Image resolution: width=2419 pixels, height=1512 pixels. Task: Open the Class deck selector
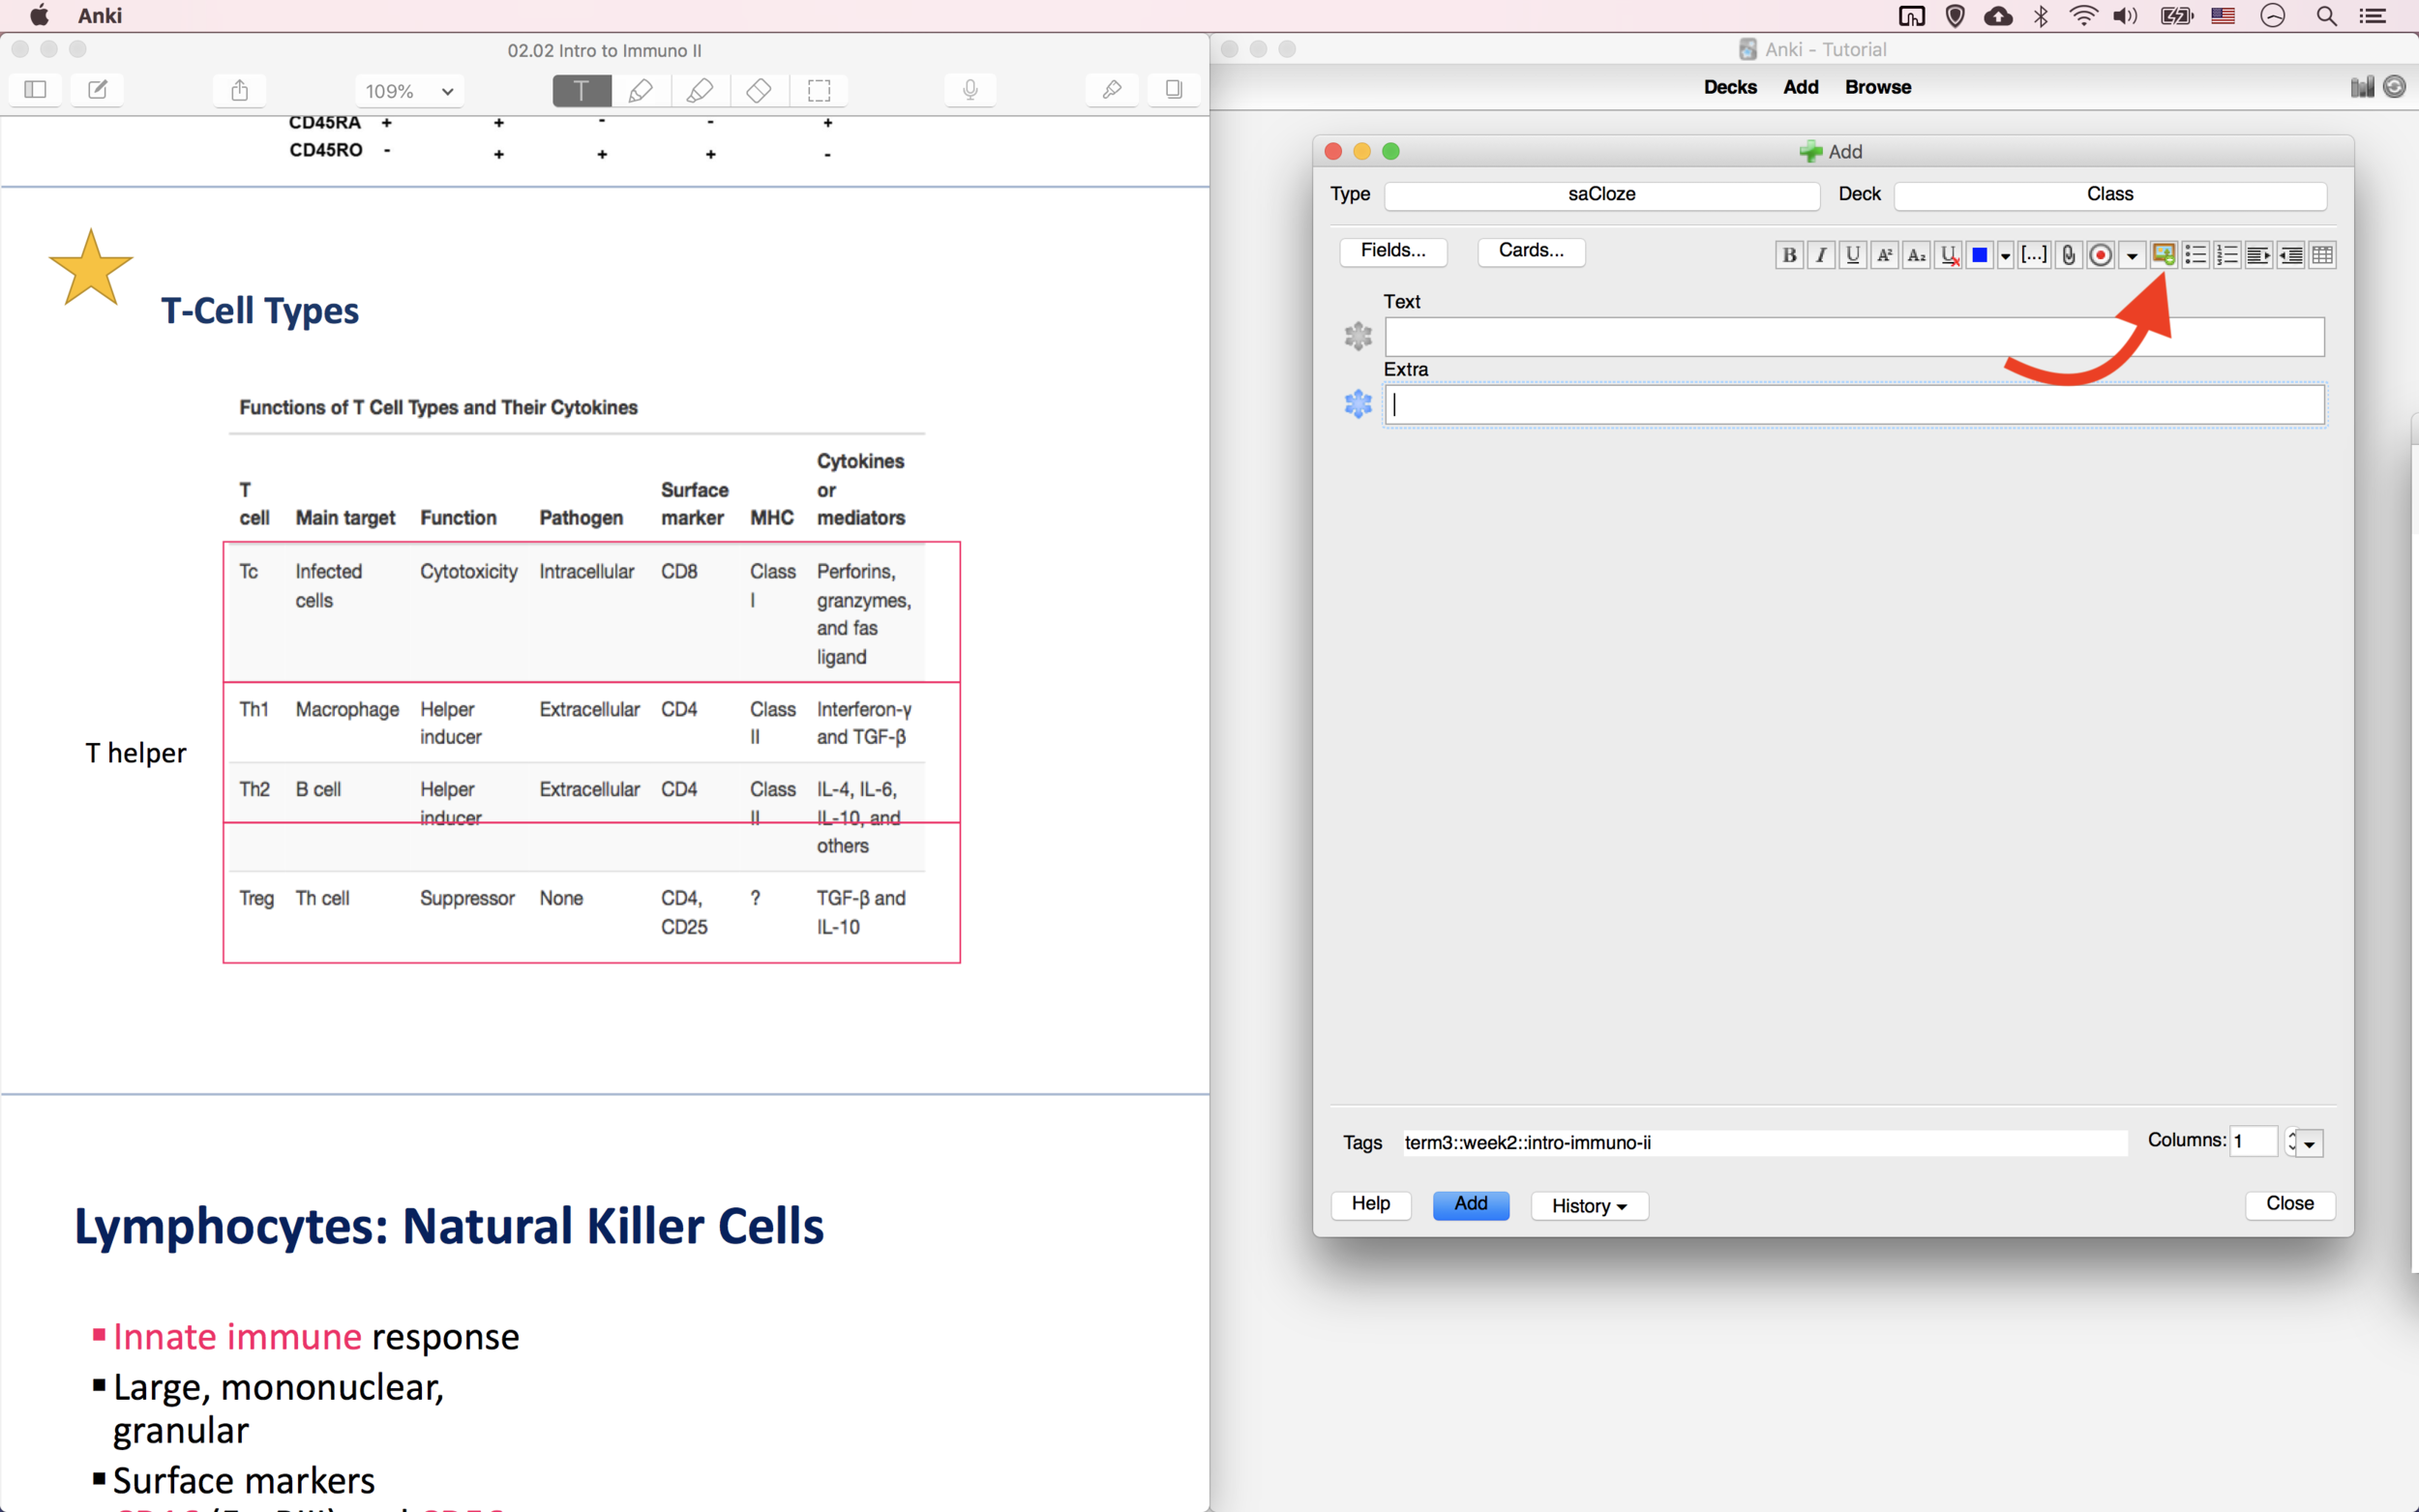point(2109,194)
